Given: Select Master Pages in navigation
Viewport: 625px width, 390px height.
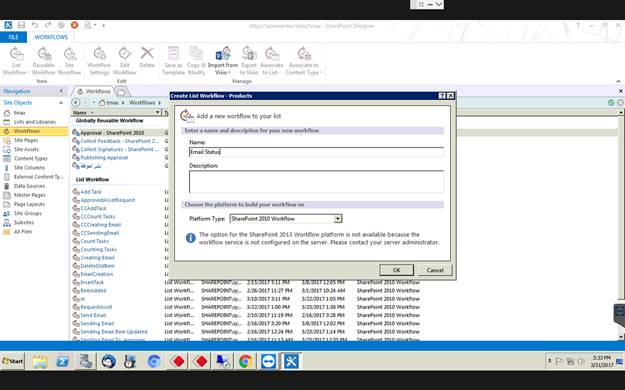Looking at the screenshot, I should [x=29, y=195].
